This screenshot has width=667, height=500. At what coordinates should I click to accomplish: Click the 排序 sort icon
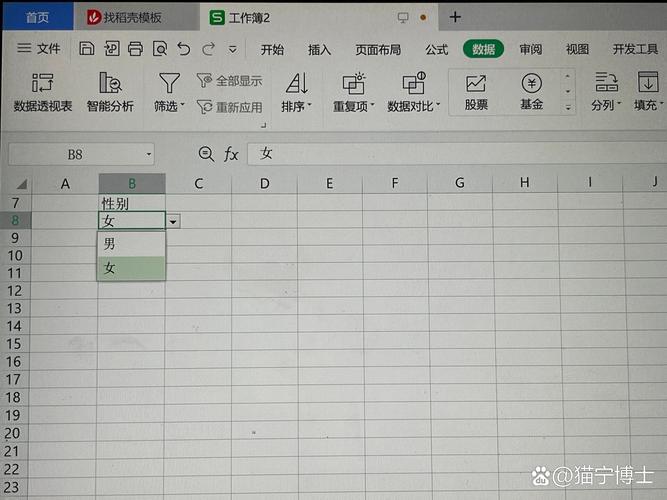(296, 83)
